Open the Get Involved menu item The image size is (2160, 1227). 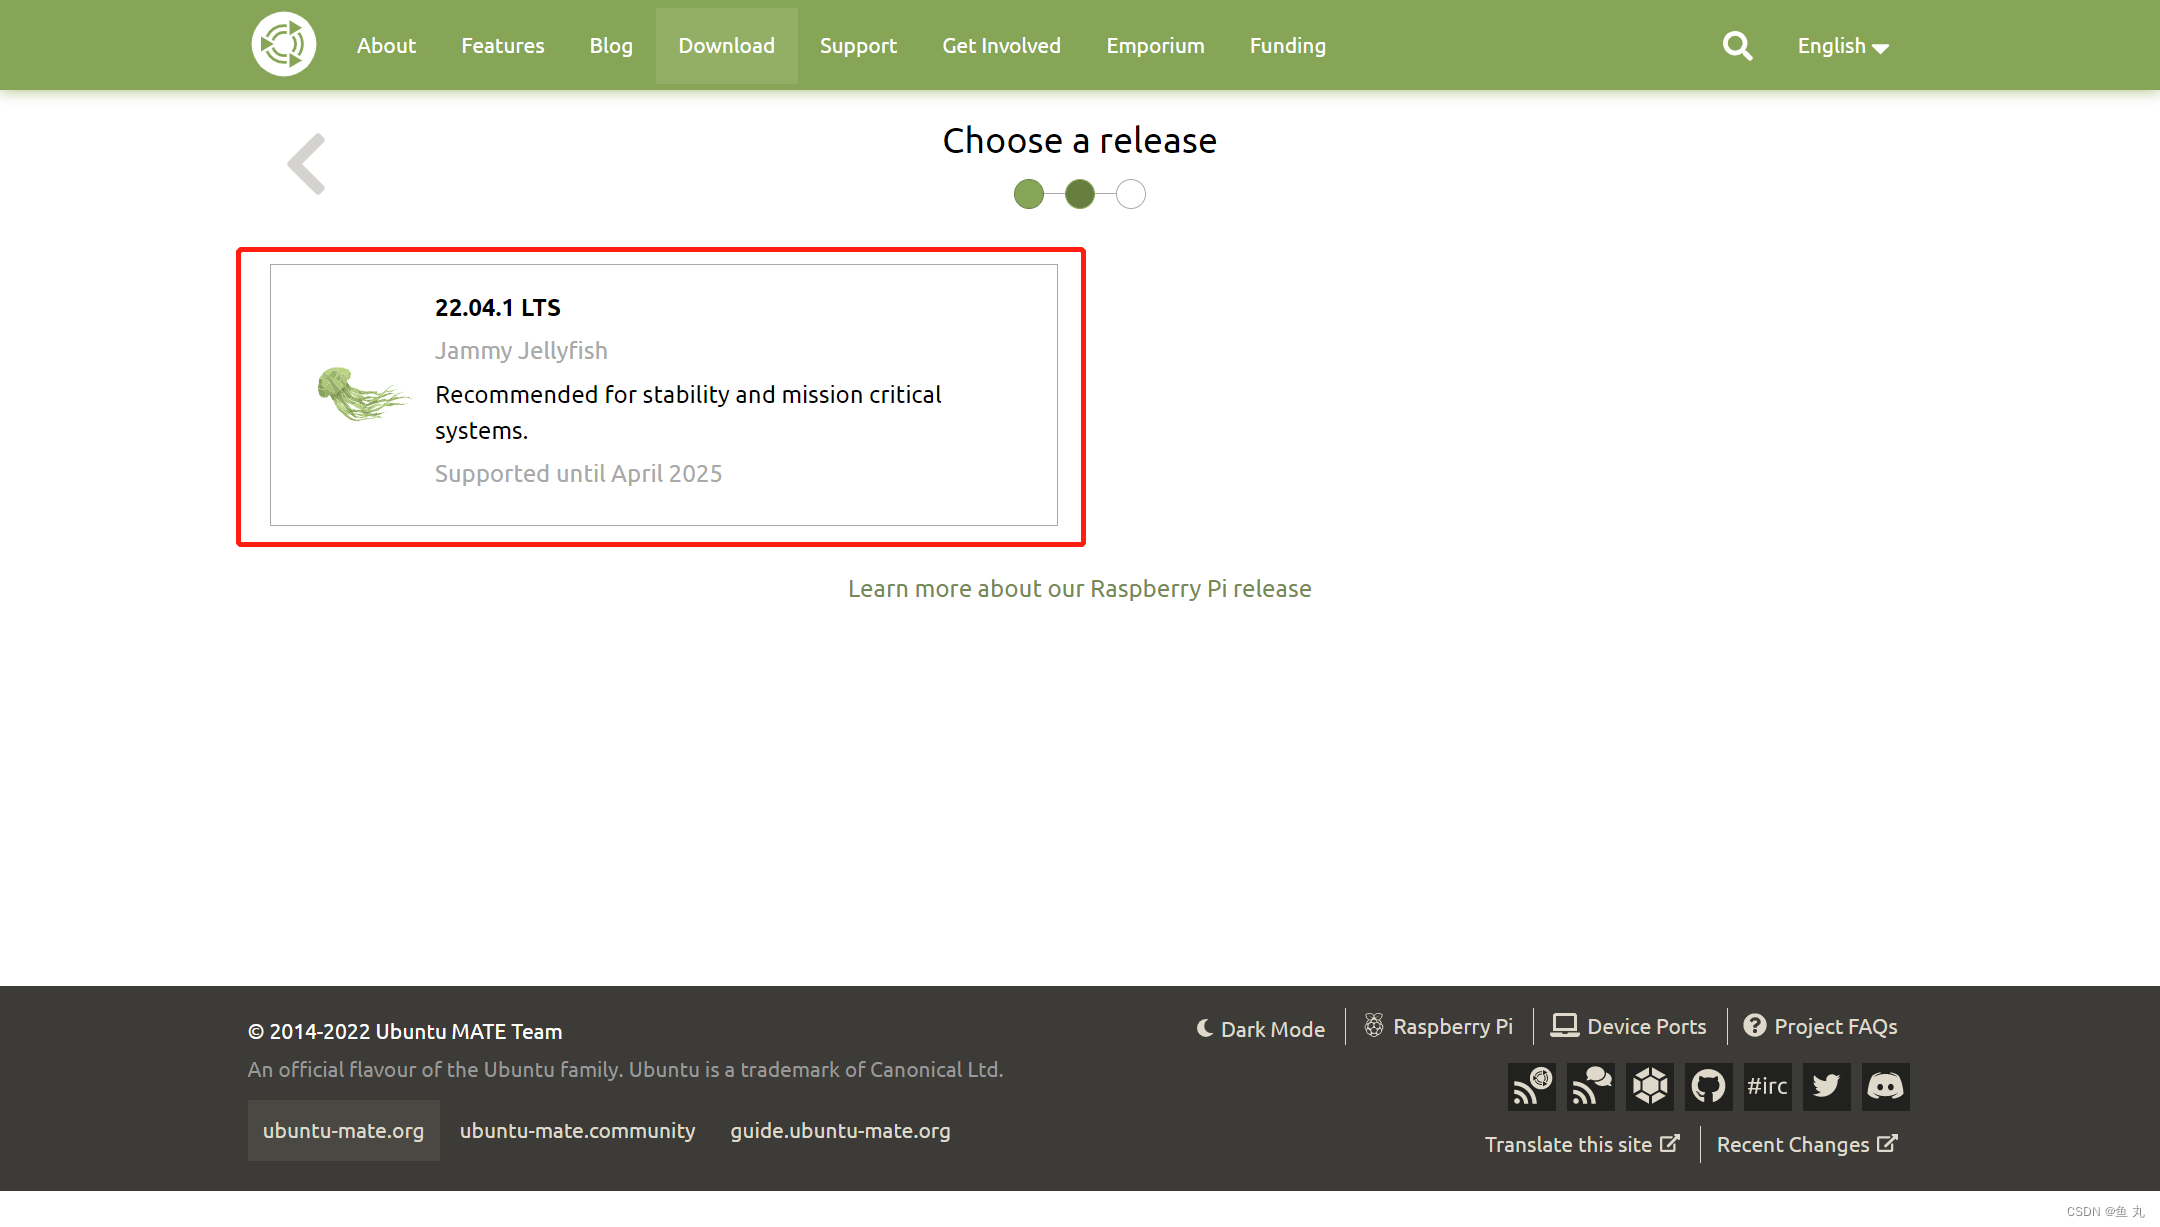coord(1001,45)
